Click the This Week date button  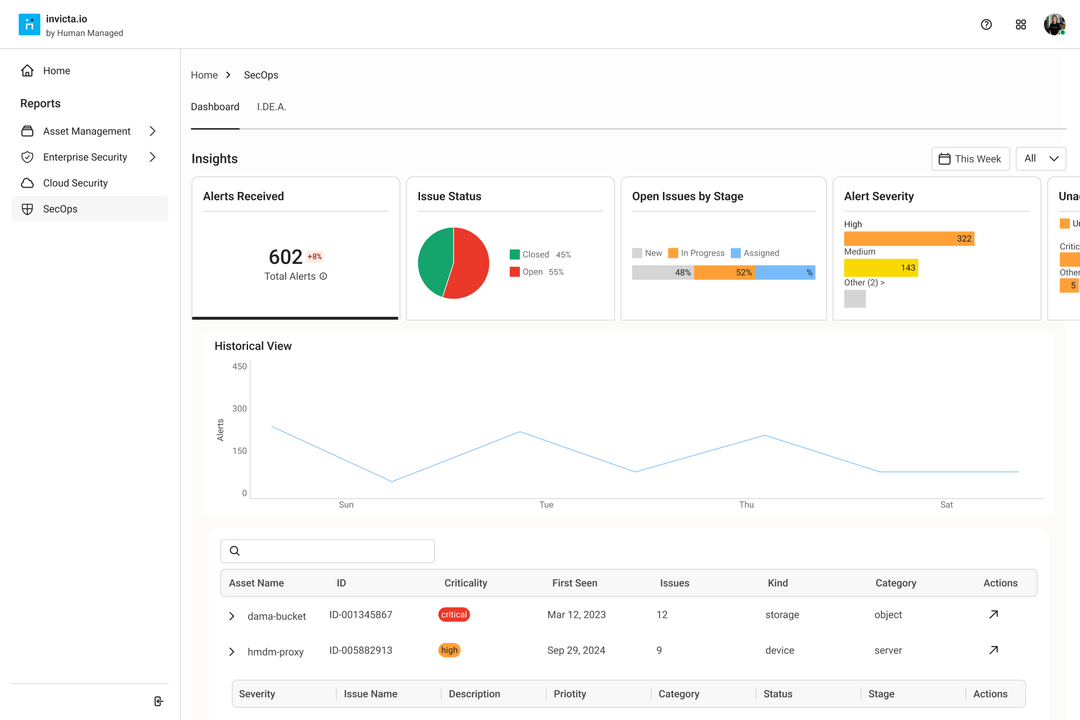click(970, 159)
